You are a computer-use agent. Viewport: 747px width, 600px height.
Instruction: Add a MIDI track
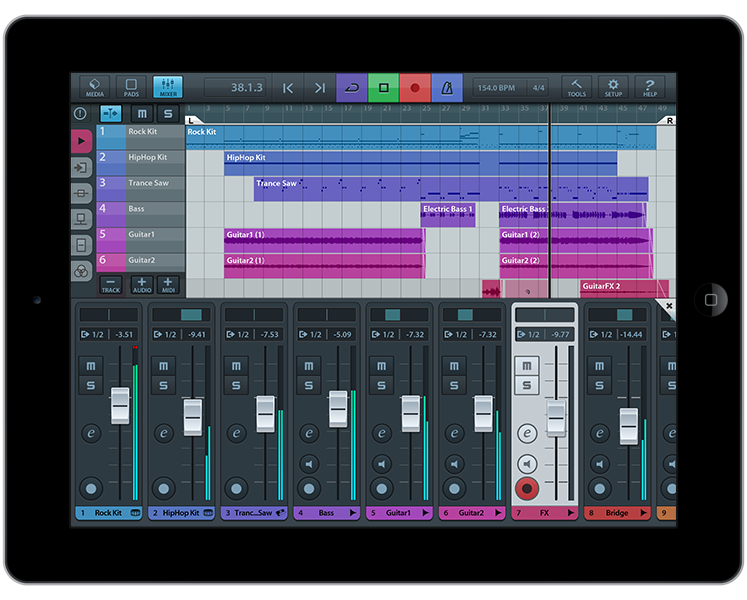(x=168, y=285)
